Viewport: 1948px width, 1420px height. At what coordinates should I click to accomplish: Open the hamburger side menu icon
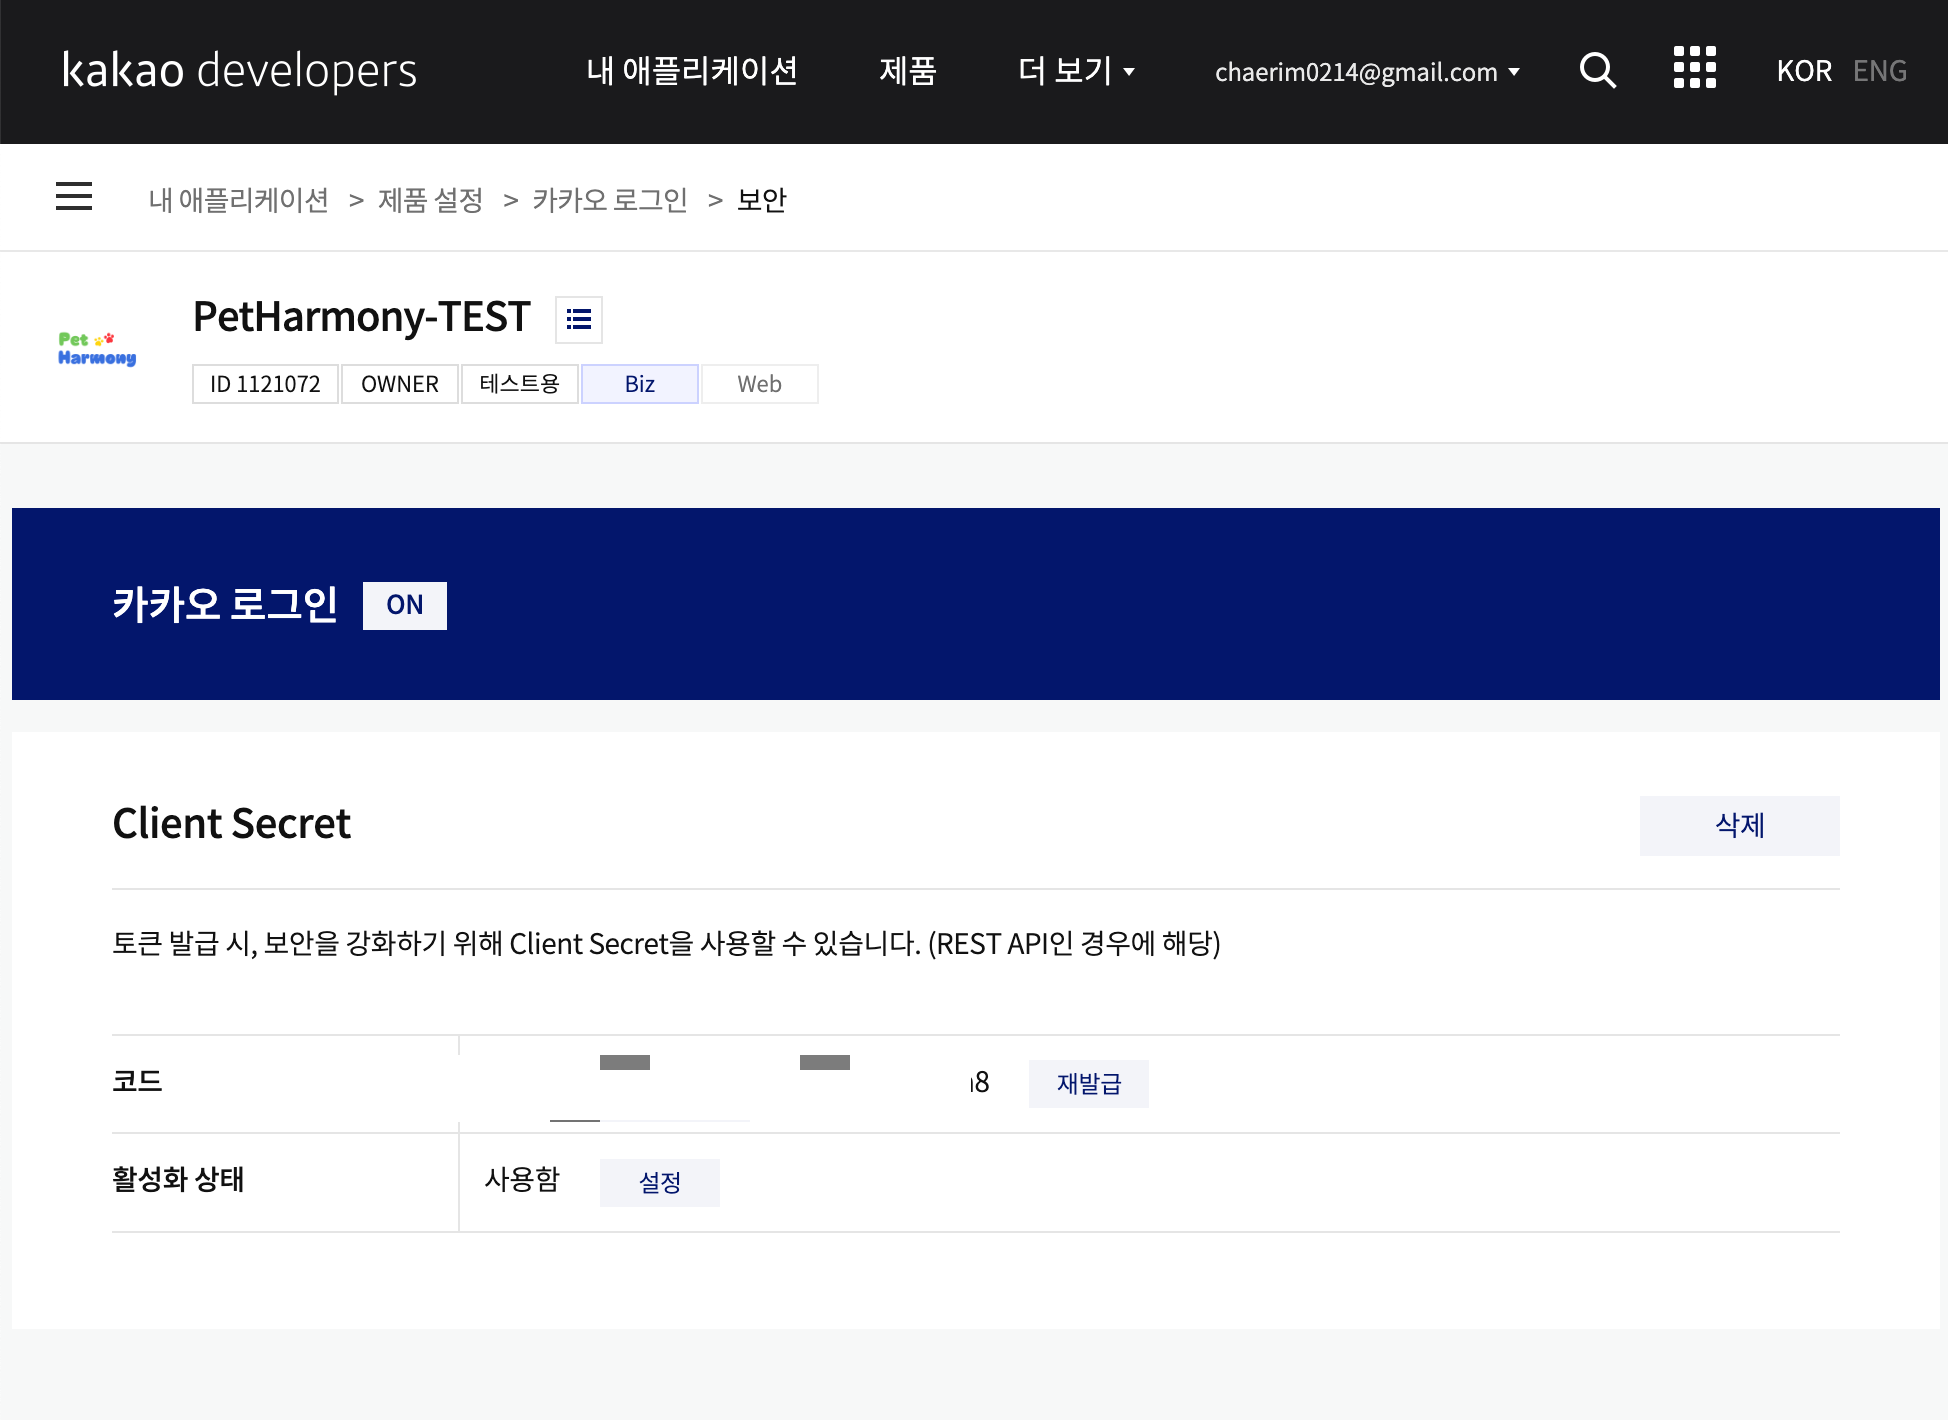(74, 196)
